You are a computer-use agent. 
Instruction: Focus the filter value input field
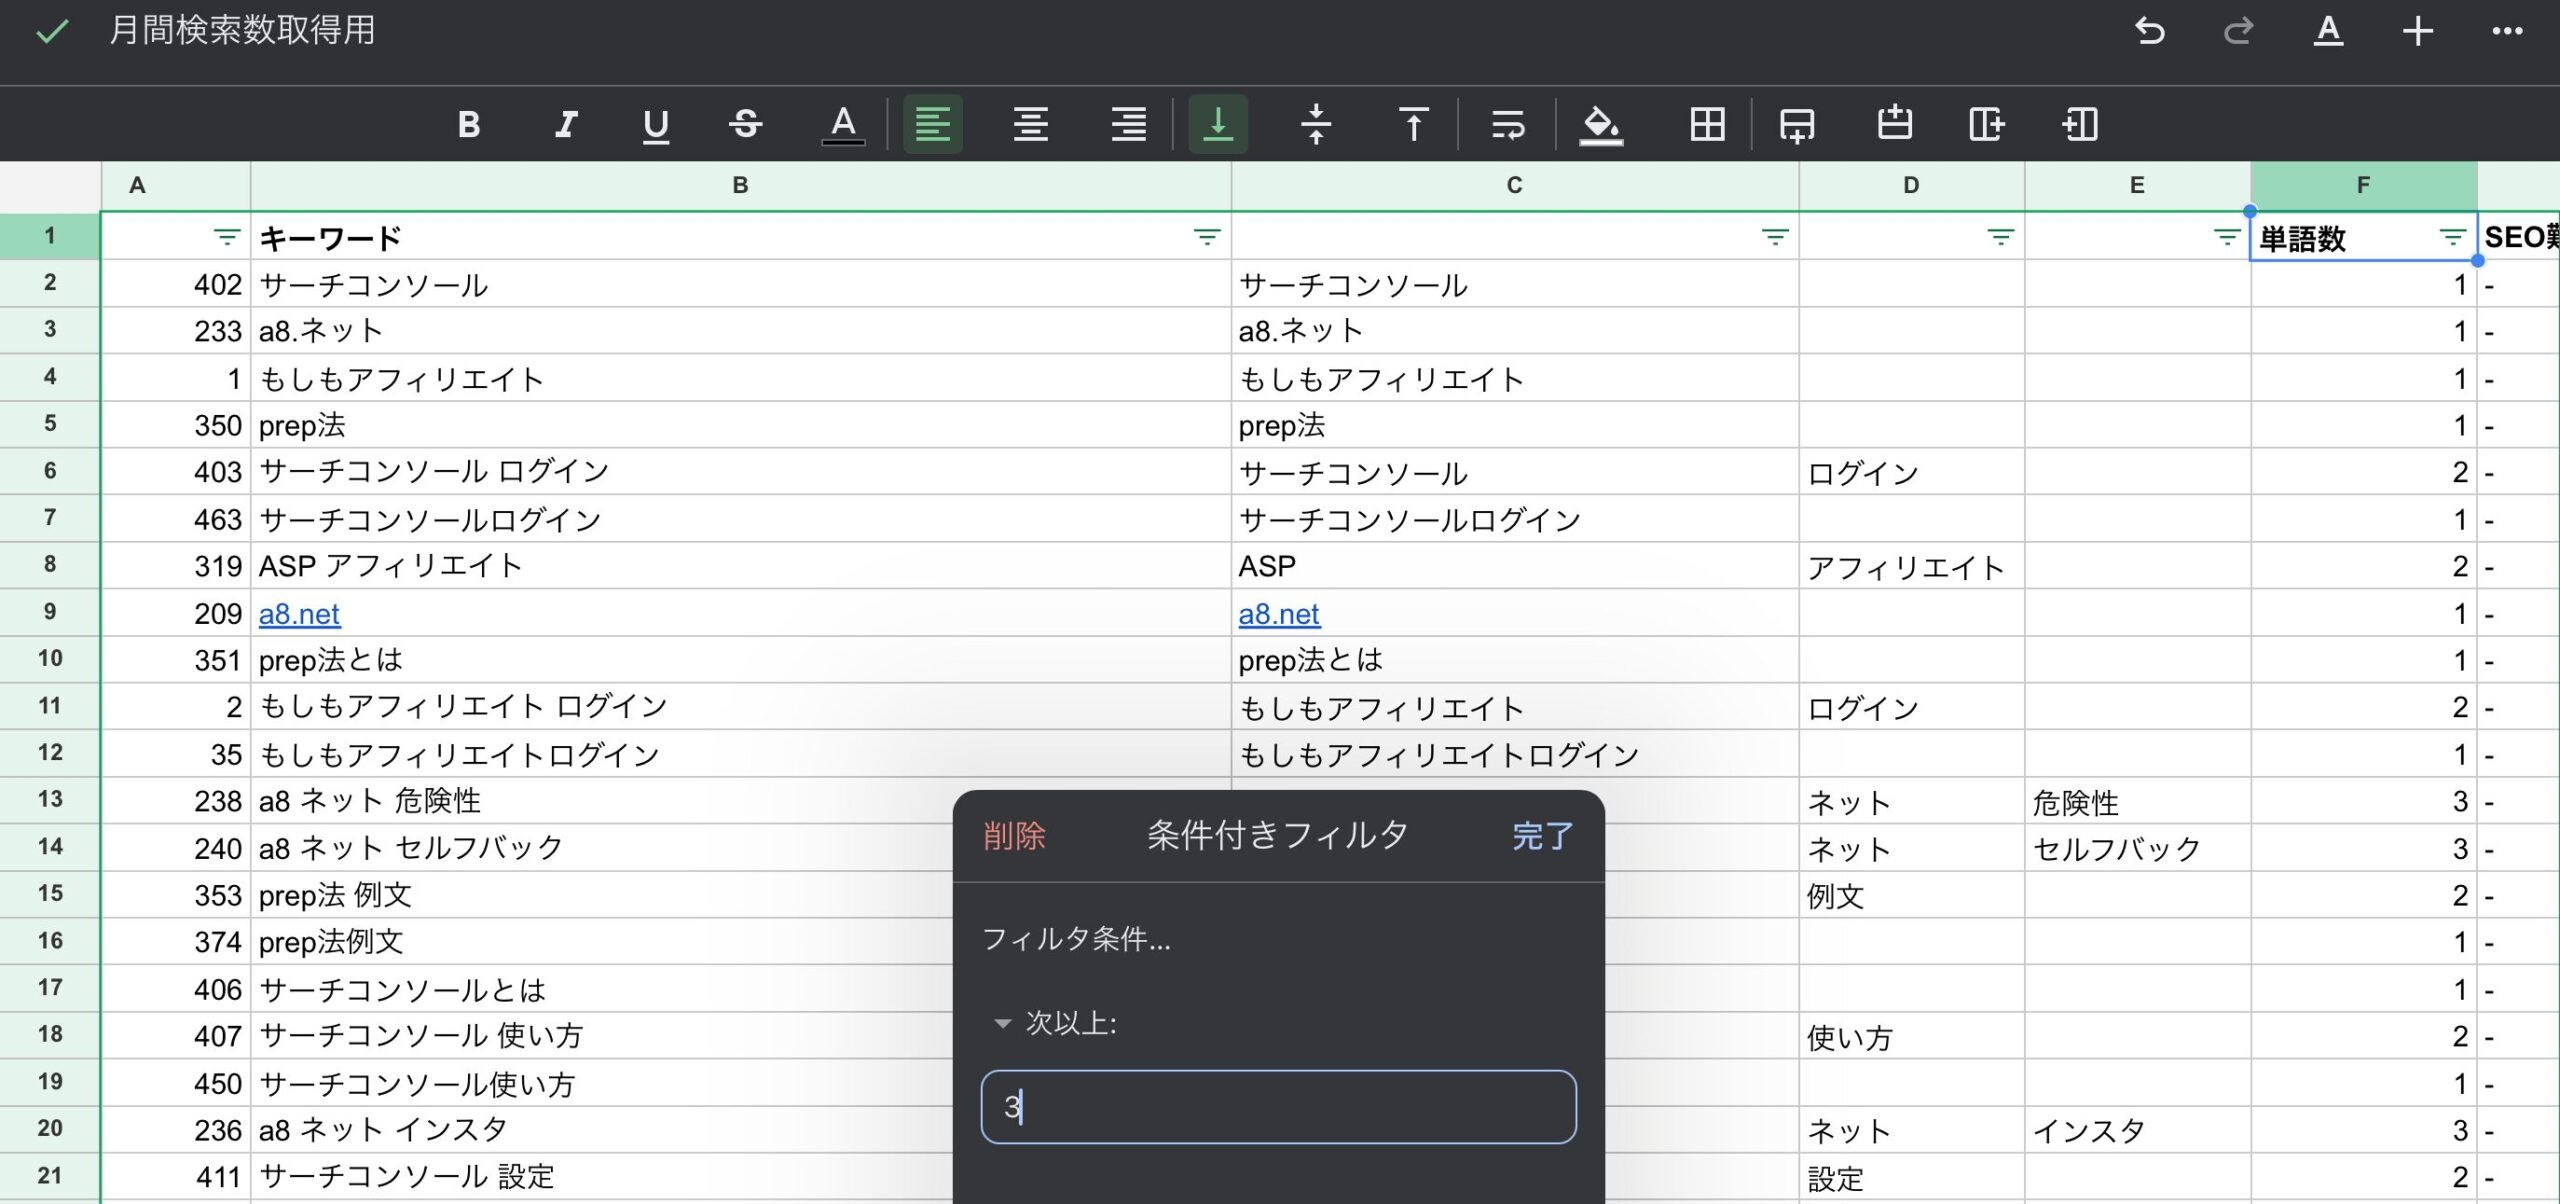(1279, 1107)
